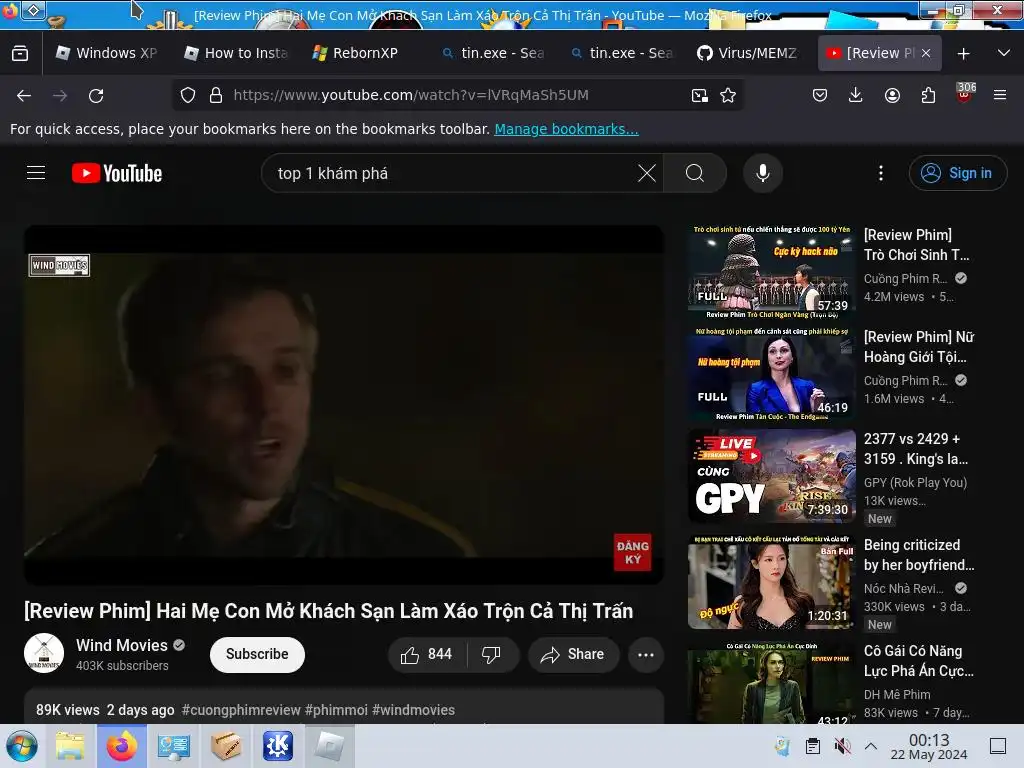Open picture-in-picture icon in address bar

[699, 95]
